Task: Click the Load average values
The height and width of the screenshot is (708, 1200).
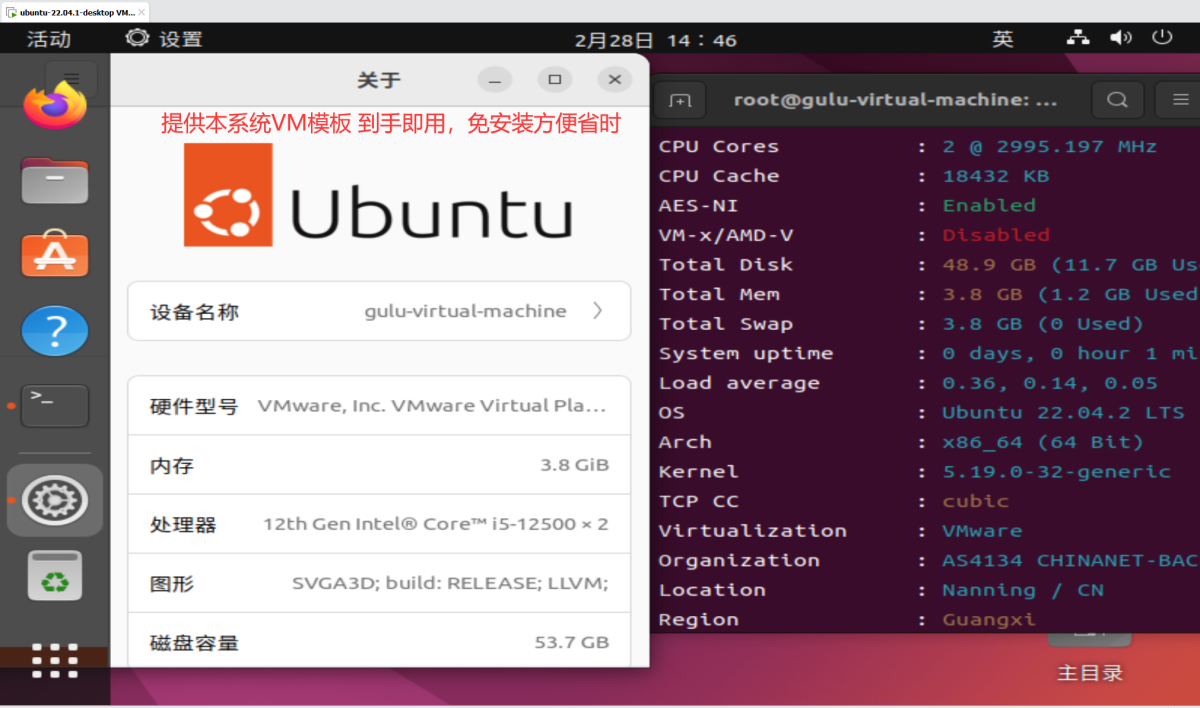Action: (1049, 383)
